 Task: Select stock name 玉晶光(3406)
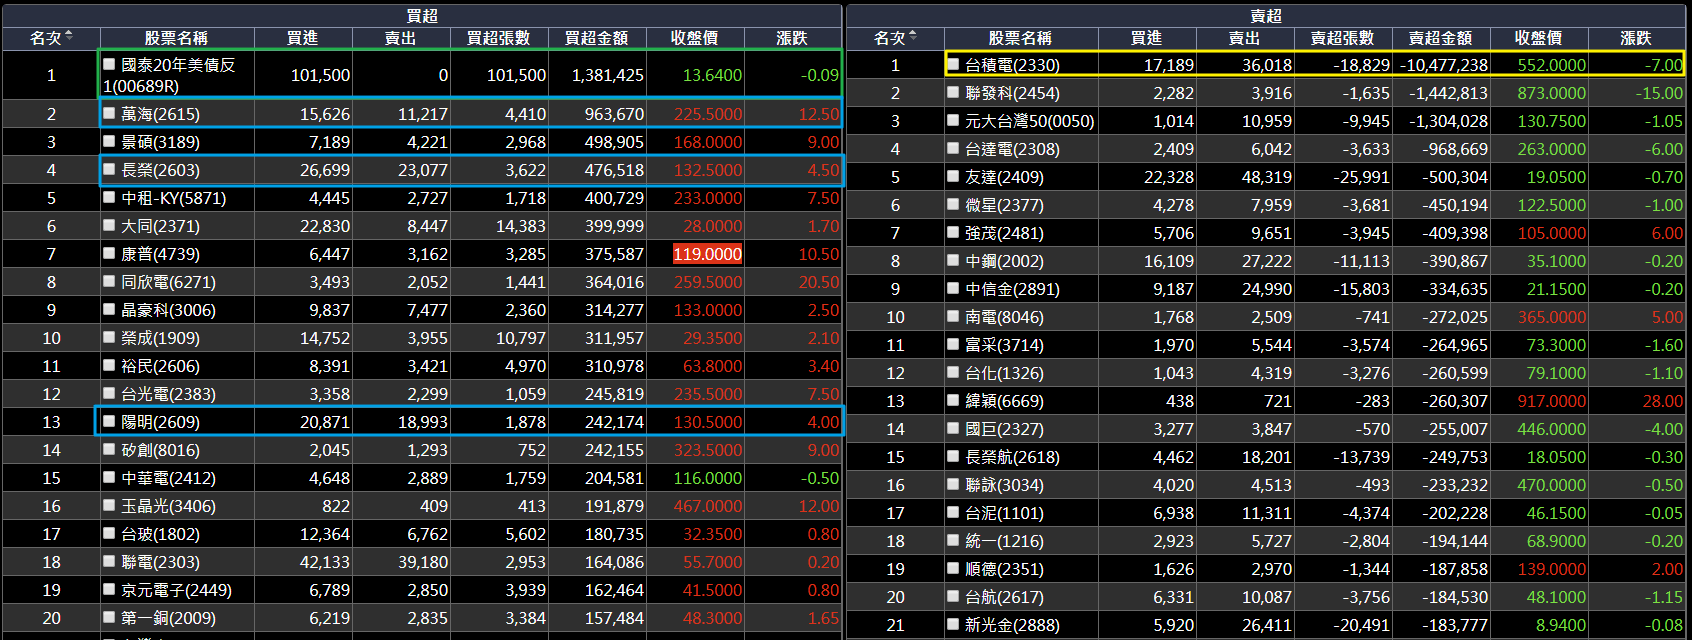[x=168, y=506]
